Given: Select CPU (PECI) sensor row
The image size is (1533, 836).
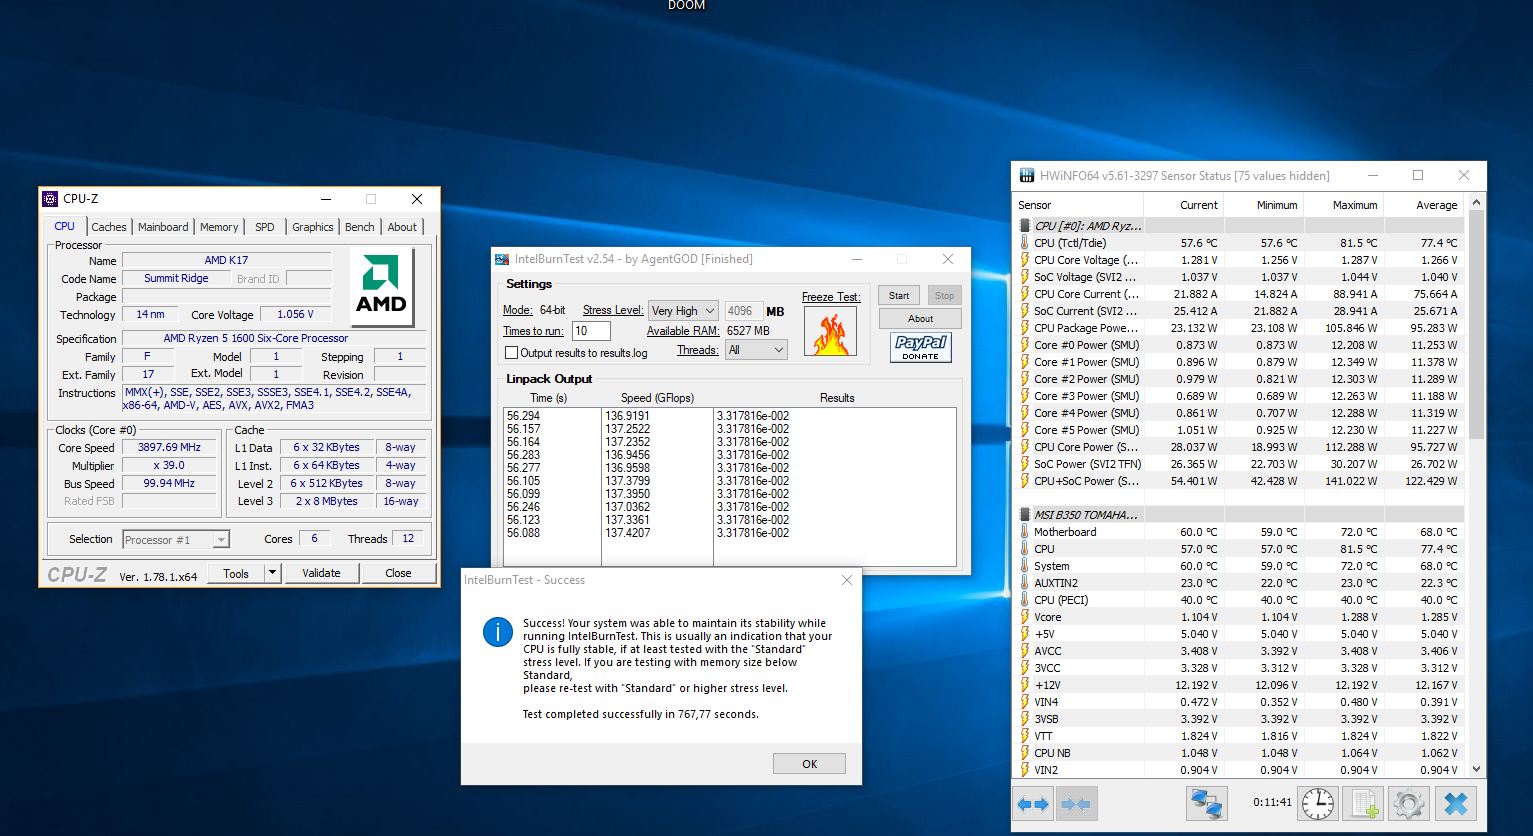Looking at the screenshot, I should [1239, 600].
